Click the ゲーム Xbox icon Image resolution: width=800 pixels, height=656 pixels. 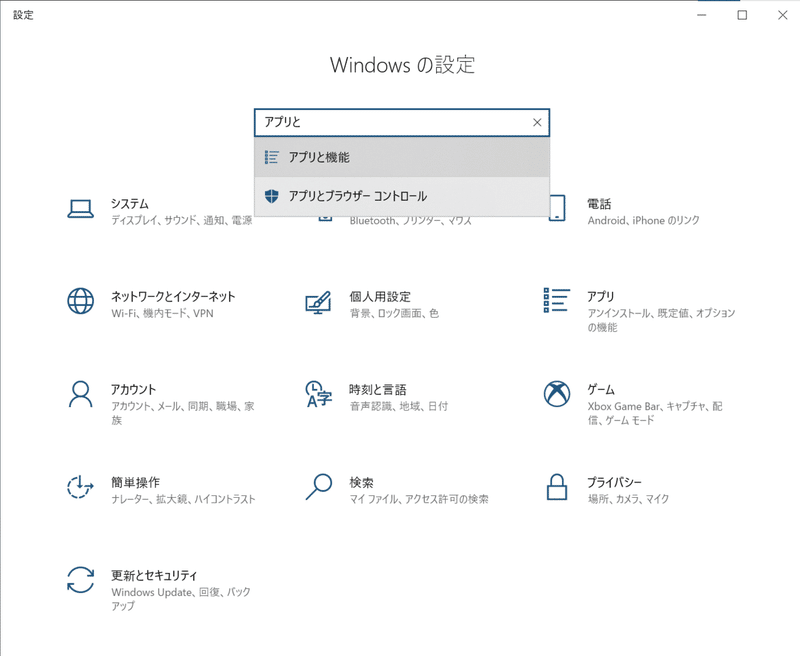click(x=557, y=394)
